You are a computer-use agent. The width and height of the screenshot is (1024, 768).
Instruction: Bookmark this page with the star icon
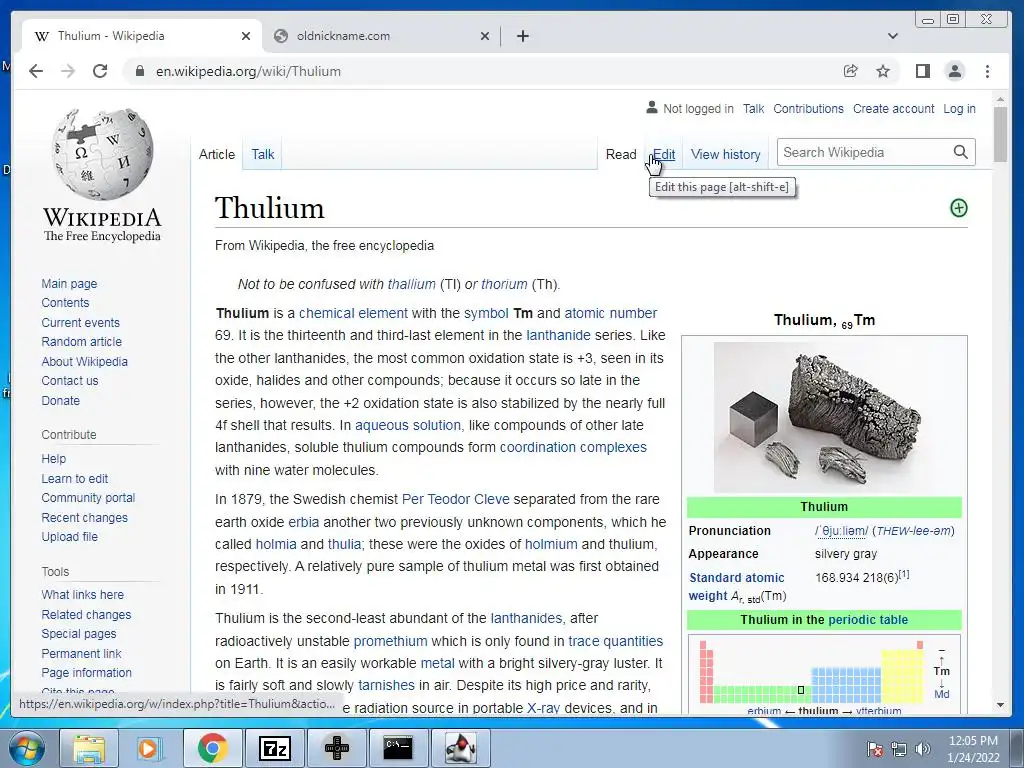point(883,71)
